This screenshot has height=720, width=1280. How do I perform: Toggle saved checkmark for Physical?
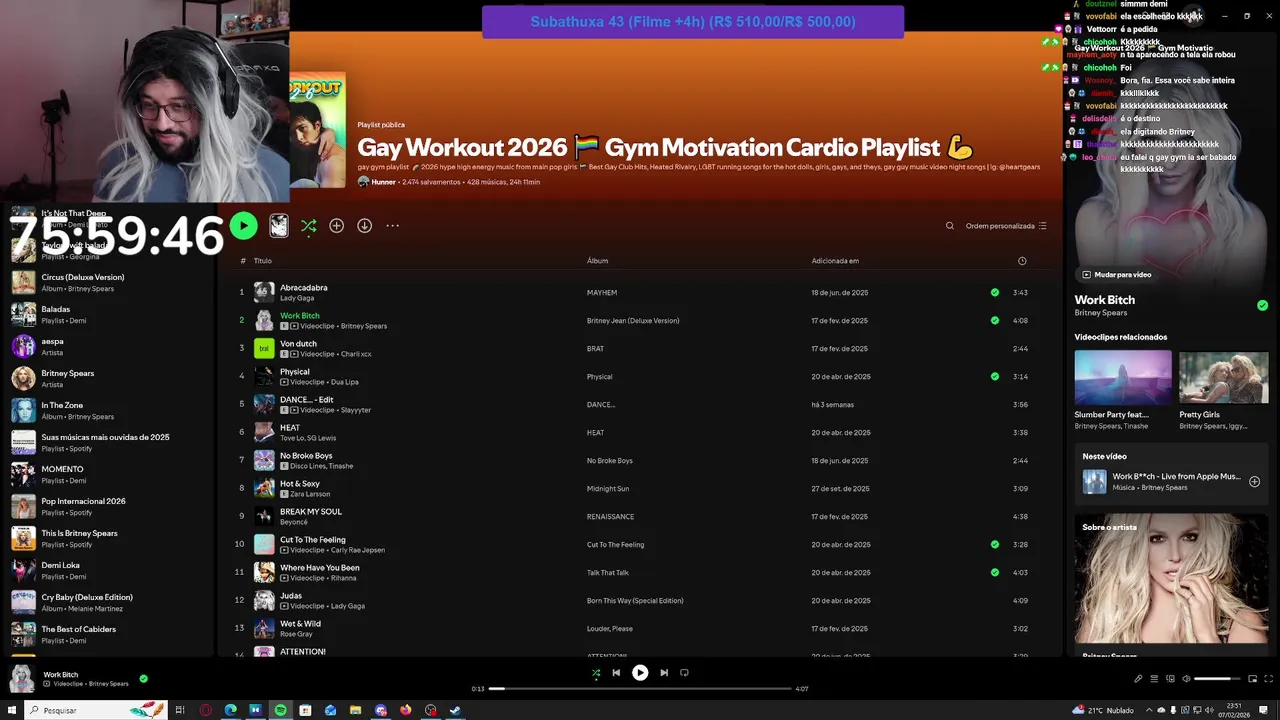(x=995, y=377)
